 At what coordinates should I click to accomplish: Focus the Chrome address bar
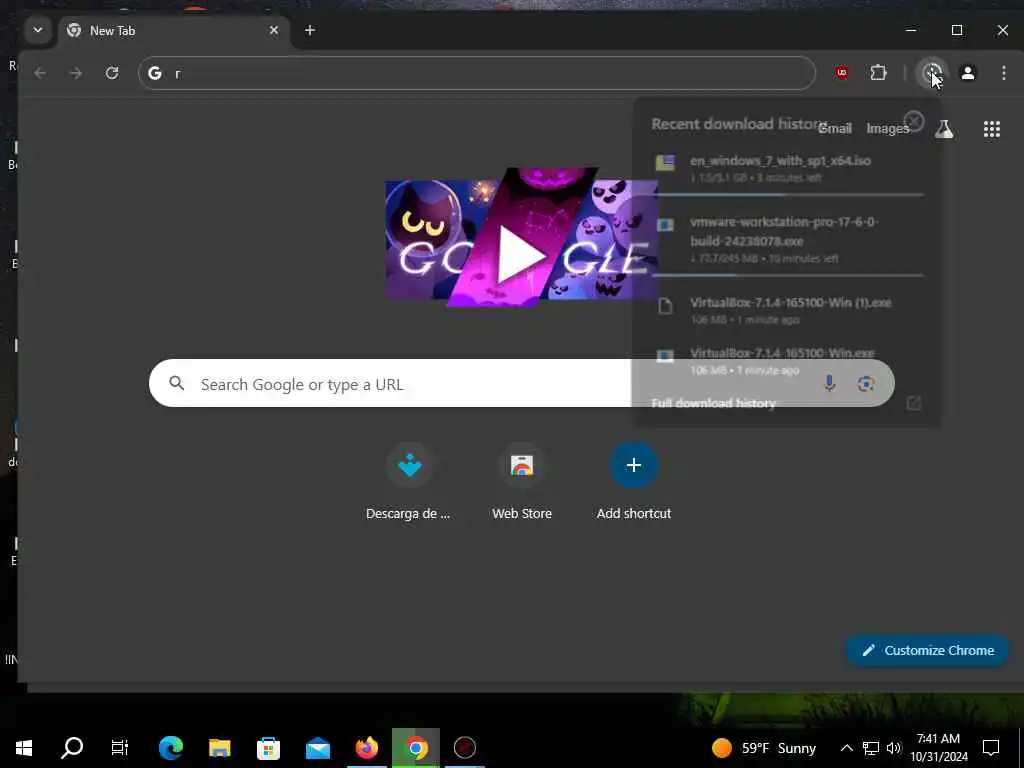pos(477,73)
